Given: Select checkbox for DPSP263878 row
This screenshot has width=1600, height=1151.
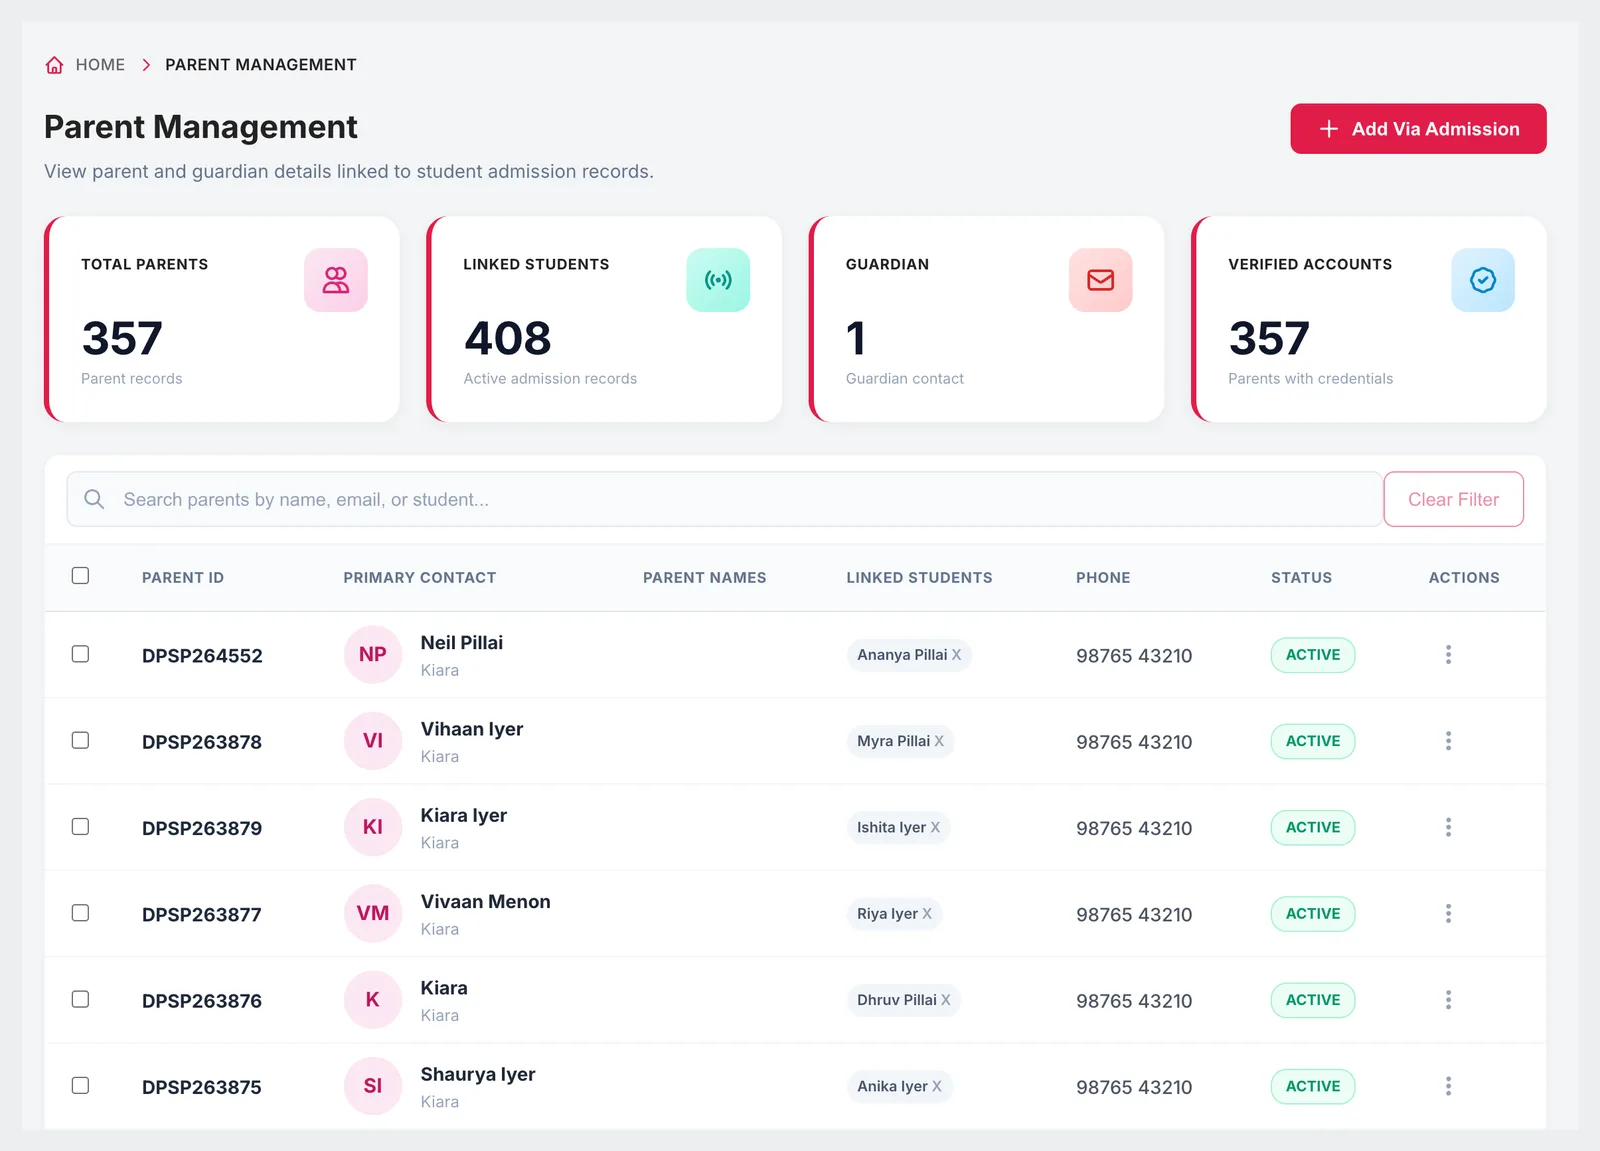Looking at the screenshot, I should (x=81, y=740).
